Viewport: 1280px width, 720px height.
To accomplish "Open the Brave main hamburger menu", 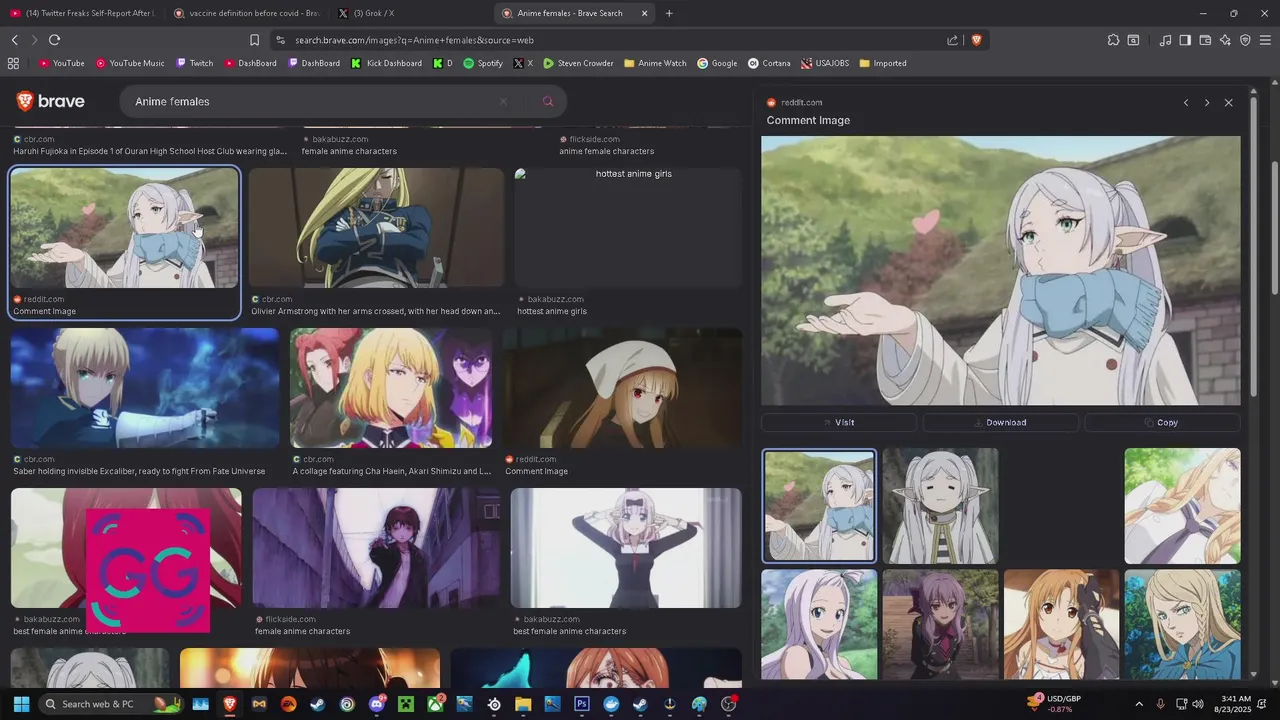I will click(1266, 40).
